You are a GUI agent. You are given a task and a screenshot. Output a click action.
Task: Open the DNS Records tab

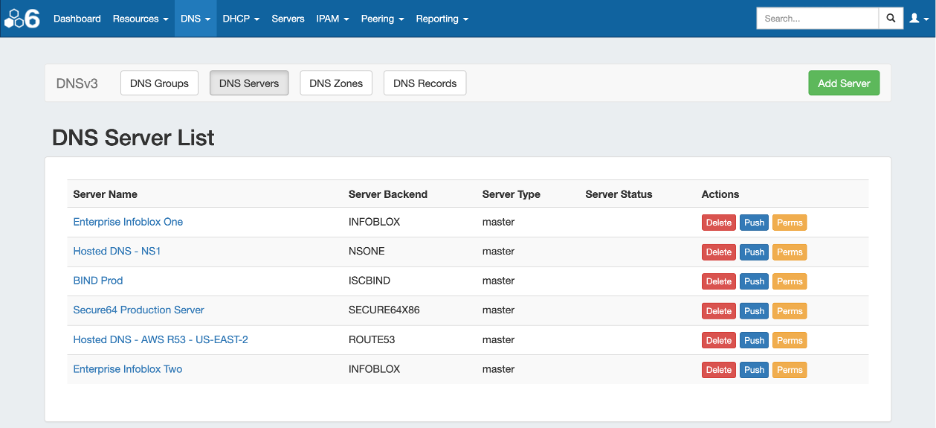(424, 84)
